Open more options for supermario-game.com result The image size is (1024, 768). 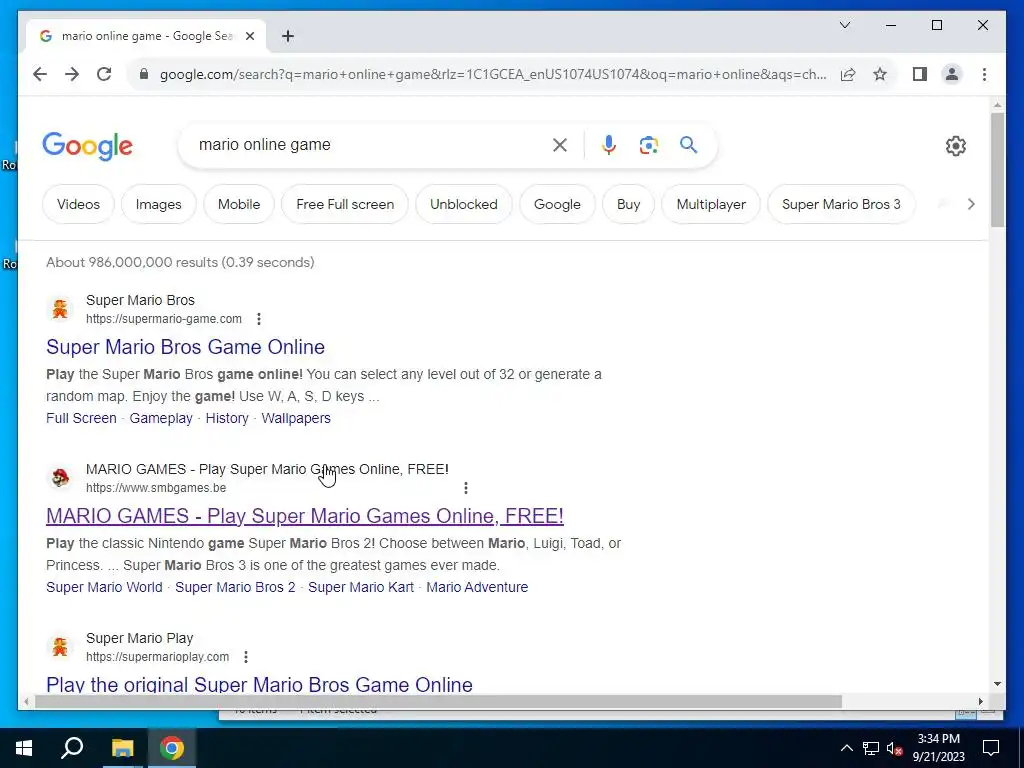(259, 319)
